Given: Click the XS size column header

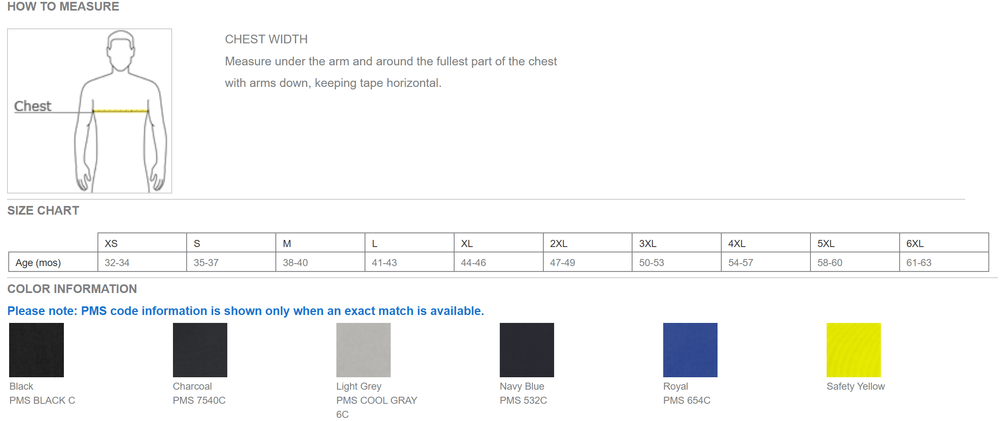Looking at the screenshot, I should point(111,243).
